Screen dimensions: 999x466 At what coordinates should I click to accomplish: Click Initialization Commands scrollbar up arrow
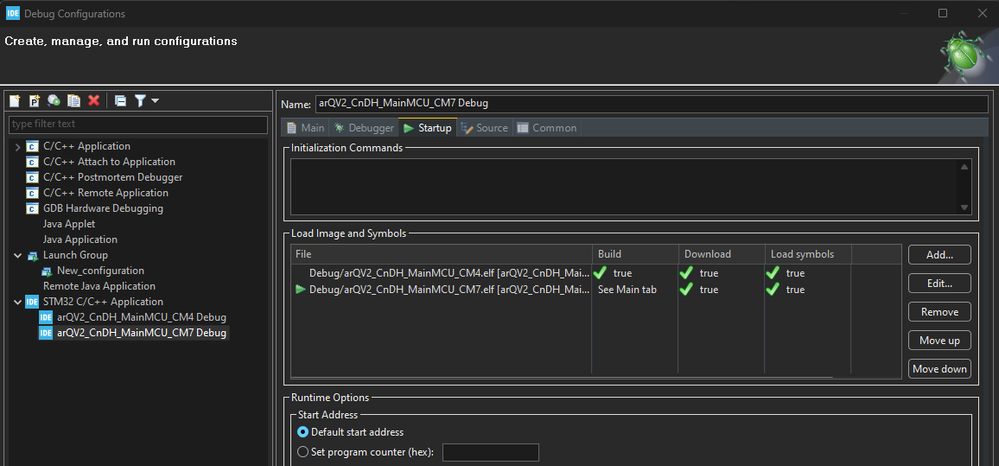coord(964,166)
